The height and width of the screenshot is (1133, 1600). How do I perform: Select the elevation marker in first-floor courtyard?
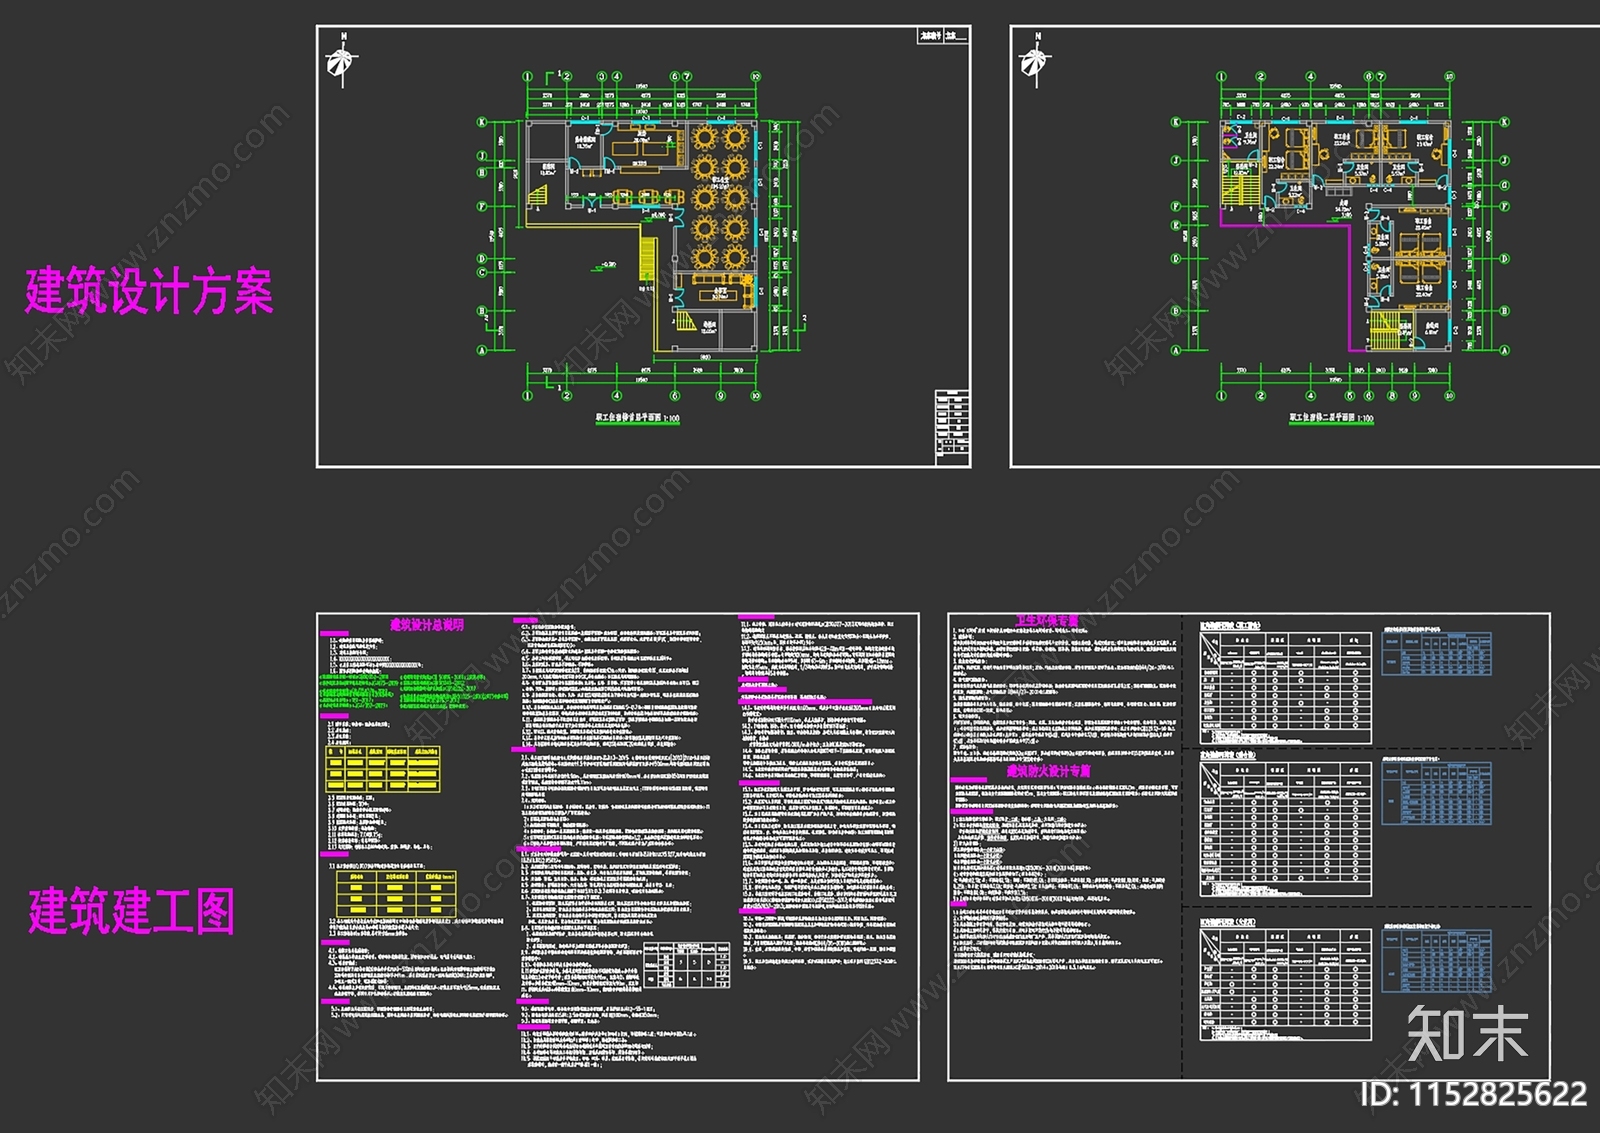click(604, 266)
